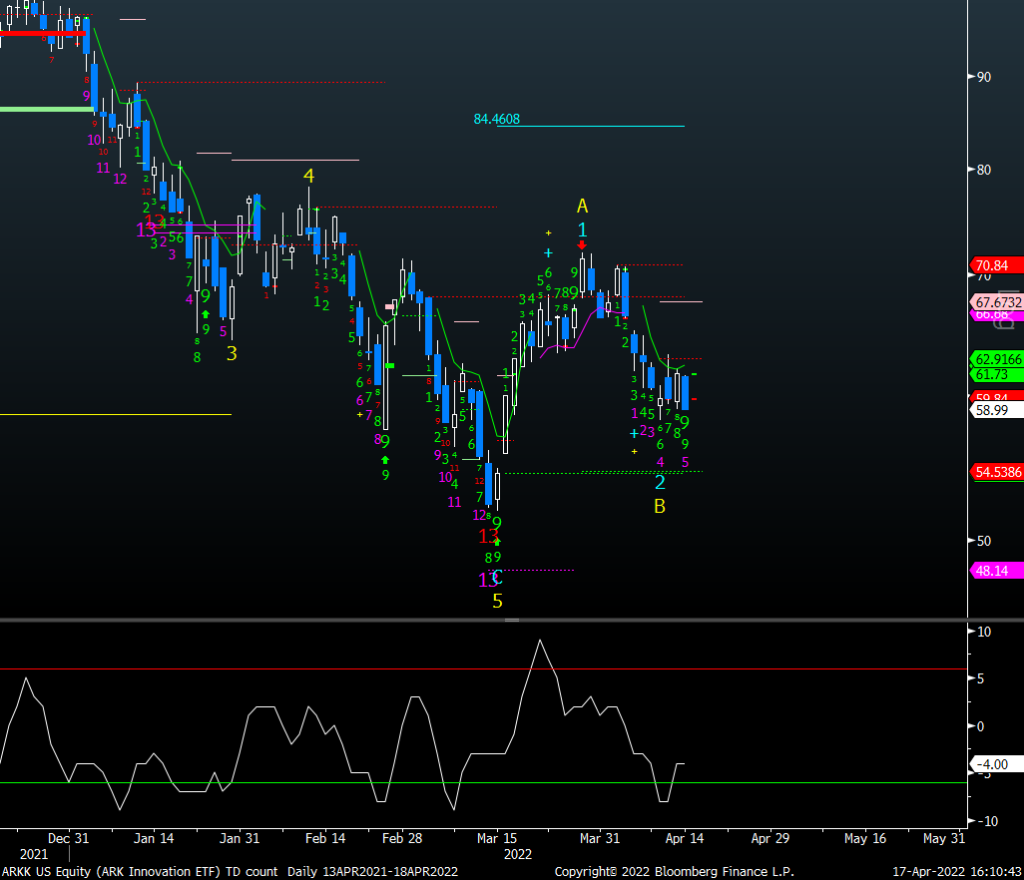This screenshot has width=1024, height=880.
Task: Click the white 58.99 last price tag
Action: (x=997, y=410)
